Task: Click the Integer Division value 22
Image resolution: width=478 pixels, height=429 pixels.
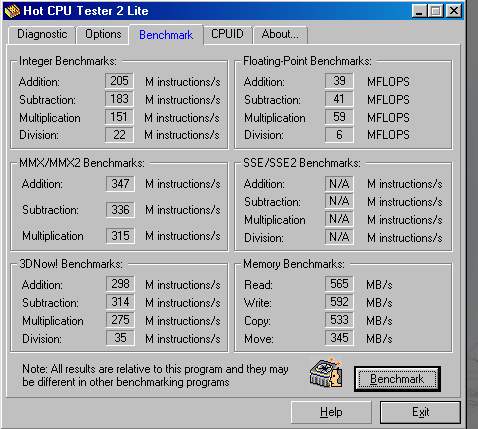Action: click(x=119, y=135)
